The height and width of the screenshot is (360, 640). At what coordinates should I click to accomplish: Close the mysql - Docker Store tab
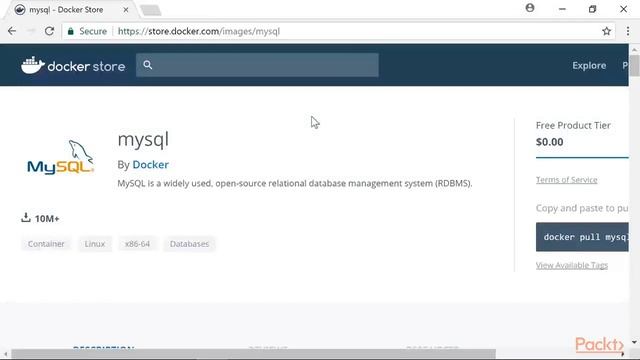pos(126,9)
